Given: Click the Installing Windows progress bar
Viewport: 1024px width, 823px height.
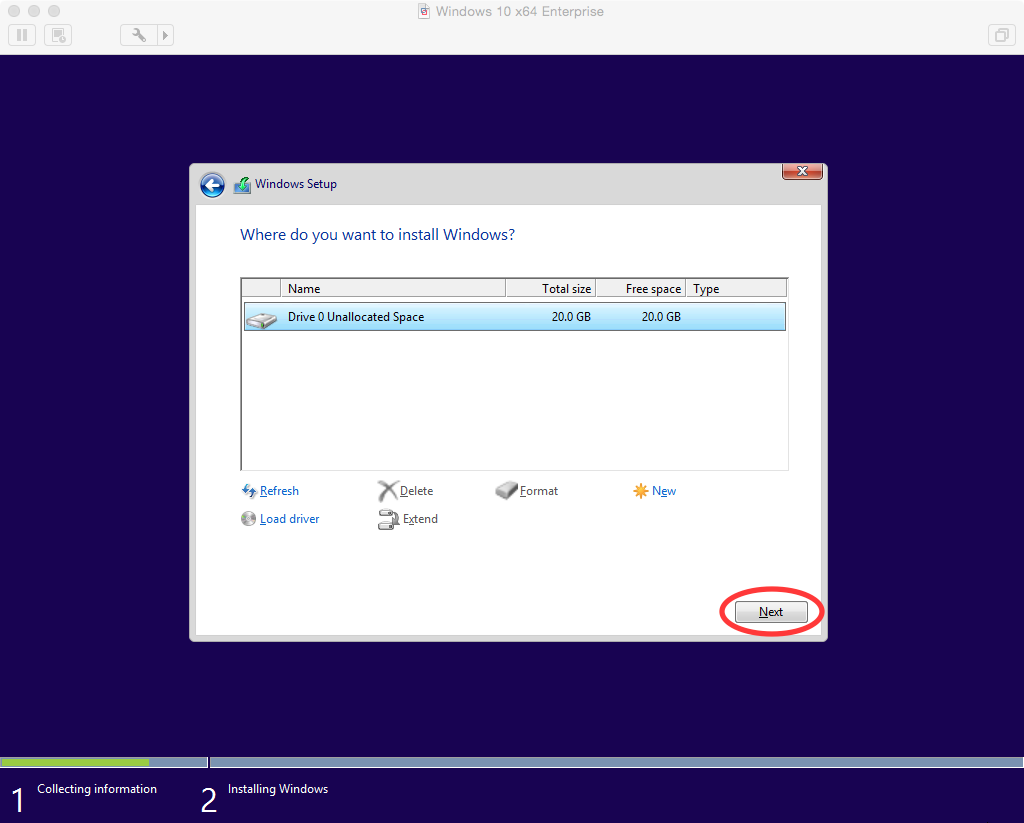Looking at the screenshot, I should coord(616,762).
